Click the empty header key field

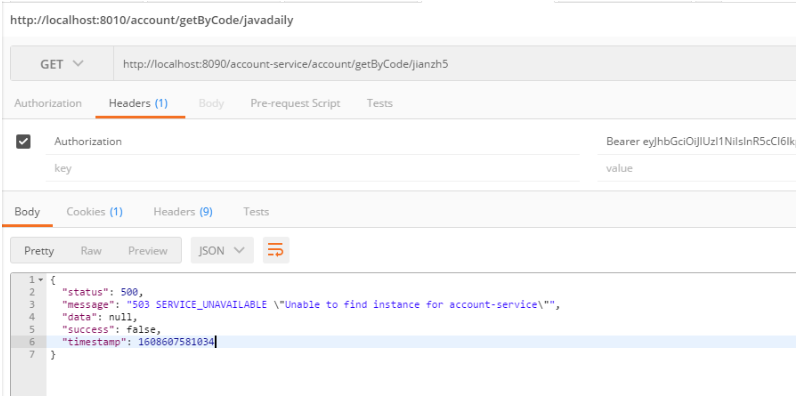point(312,168)
